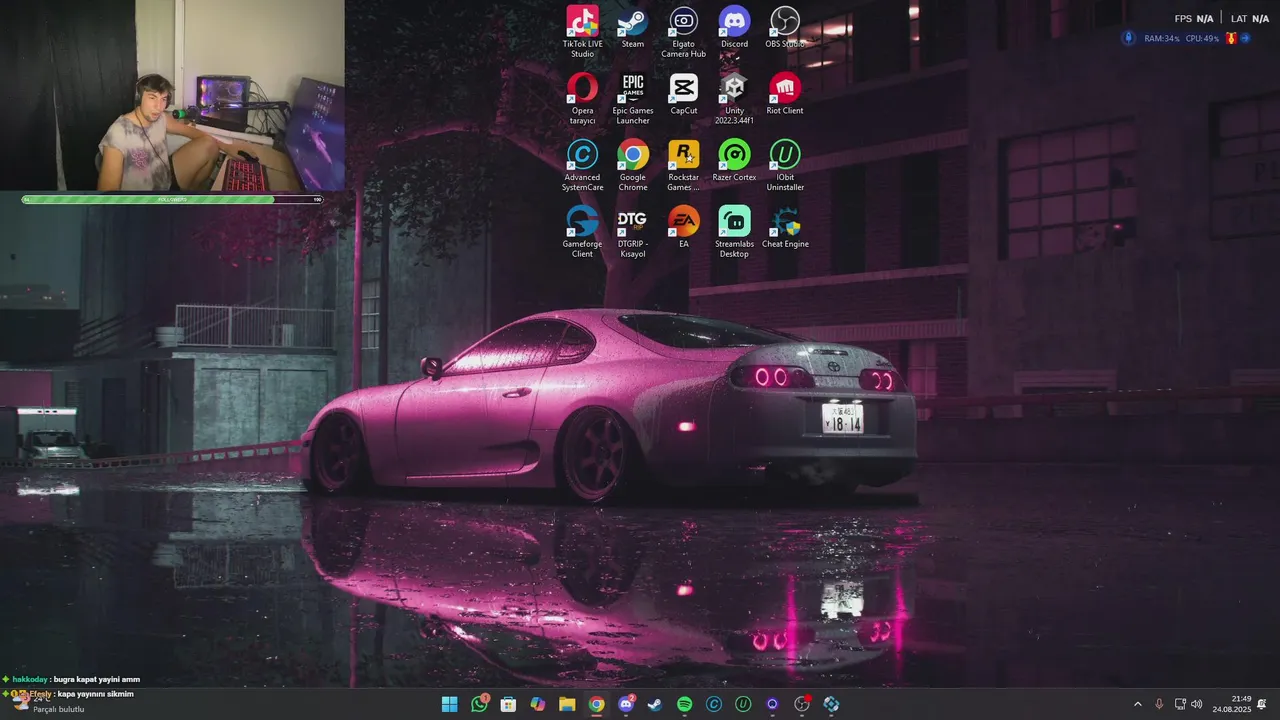
Task: Open the TikTok LIVE Studio desktop shortcut
Action: coord(582,31)
